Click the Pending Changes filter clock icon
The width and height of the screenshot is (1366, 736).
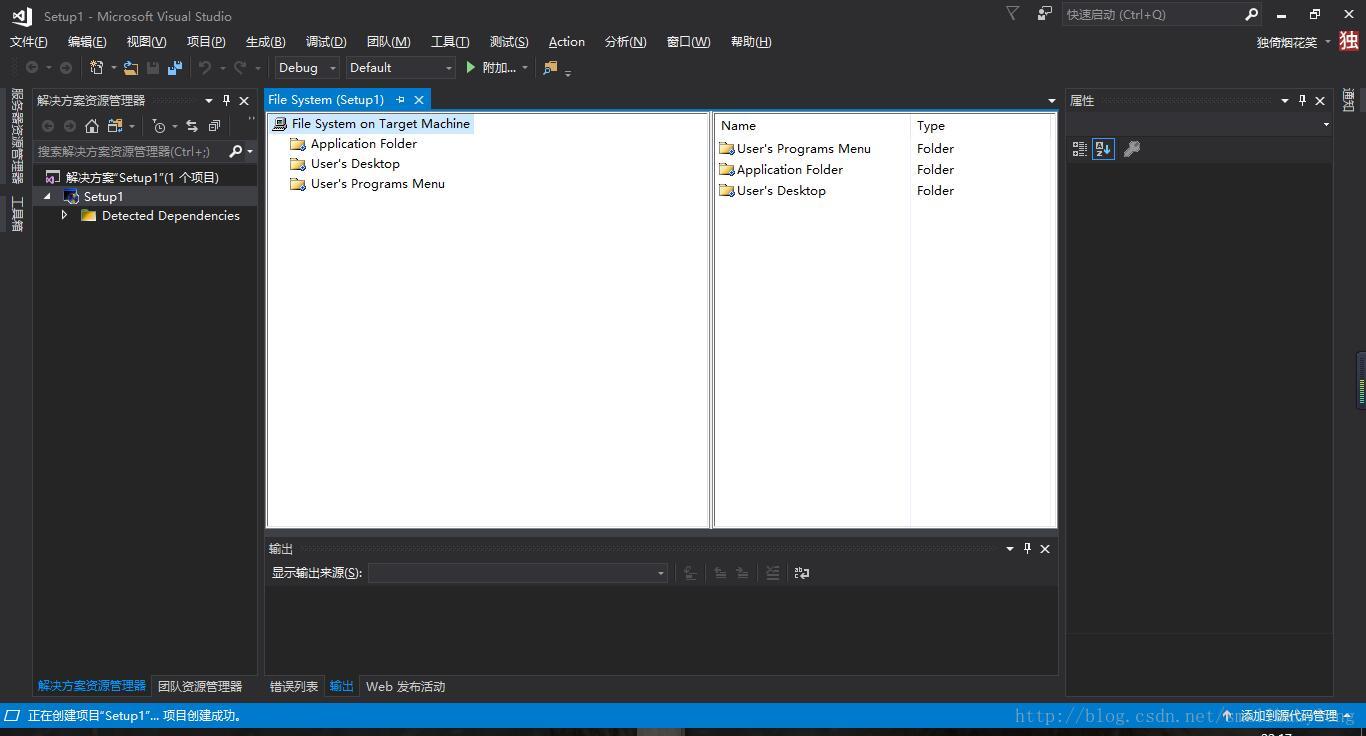pyautogui.click(x=158, y=126)
